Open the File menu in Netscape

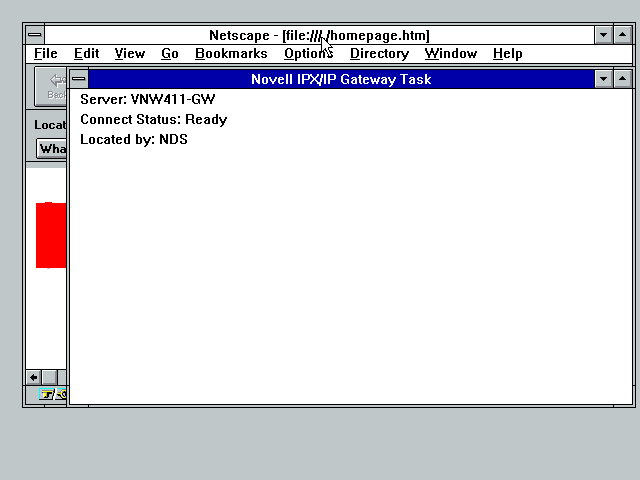[46, 53]
